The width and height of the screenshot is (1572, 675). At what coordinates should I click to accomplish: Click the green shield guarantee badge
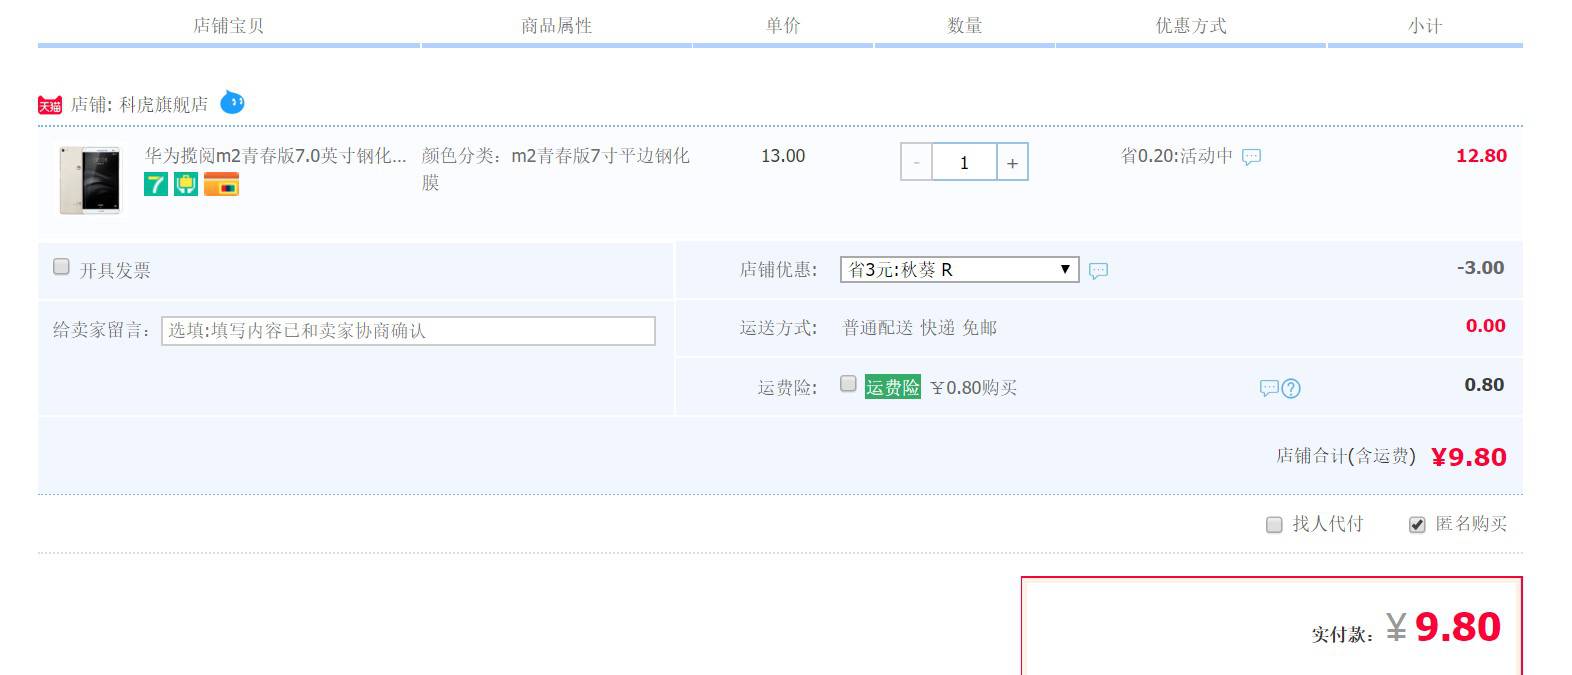coord(186,184)
